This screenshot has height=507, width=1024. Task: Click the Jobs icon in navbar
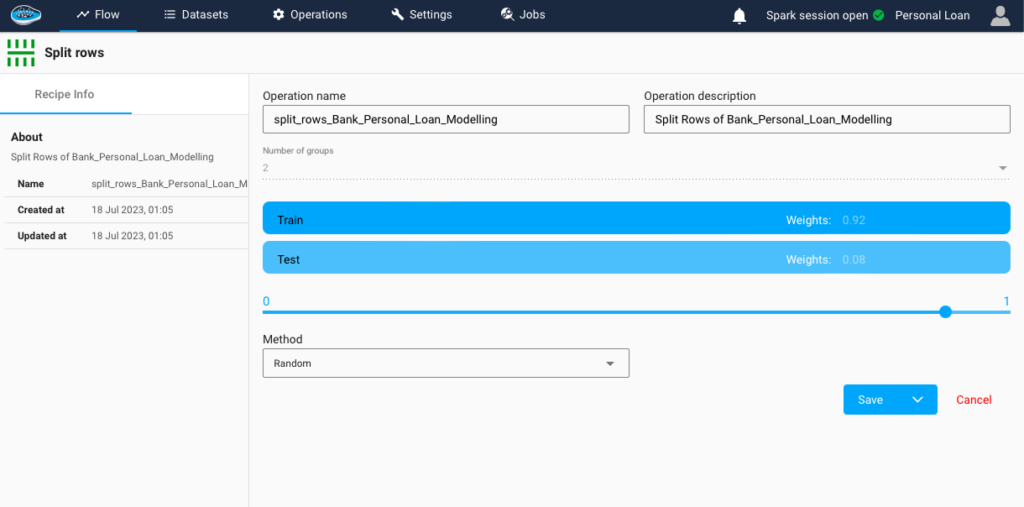(507, 14)
